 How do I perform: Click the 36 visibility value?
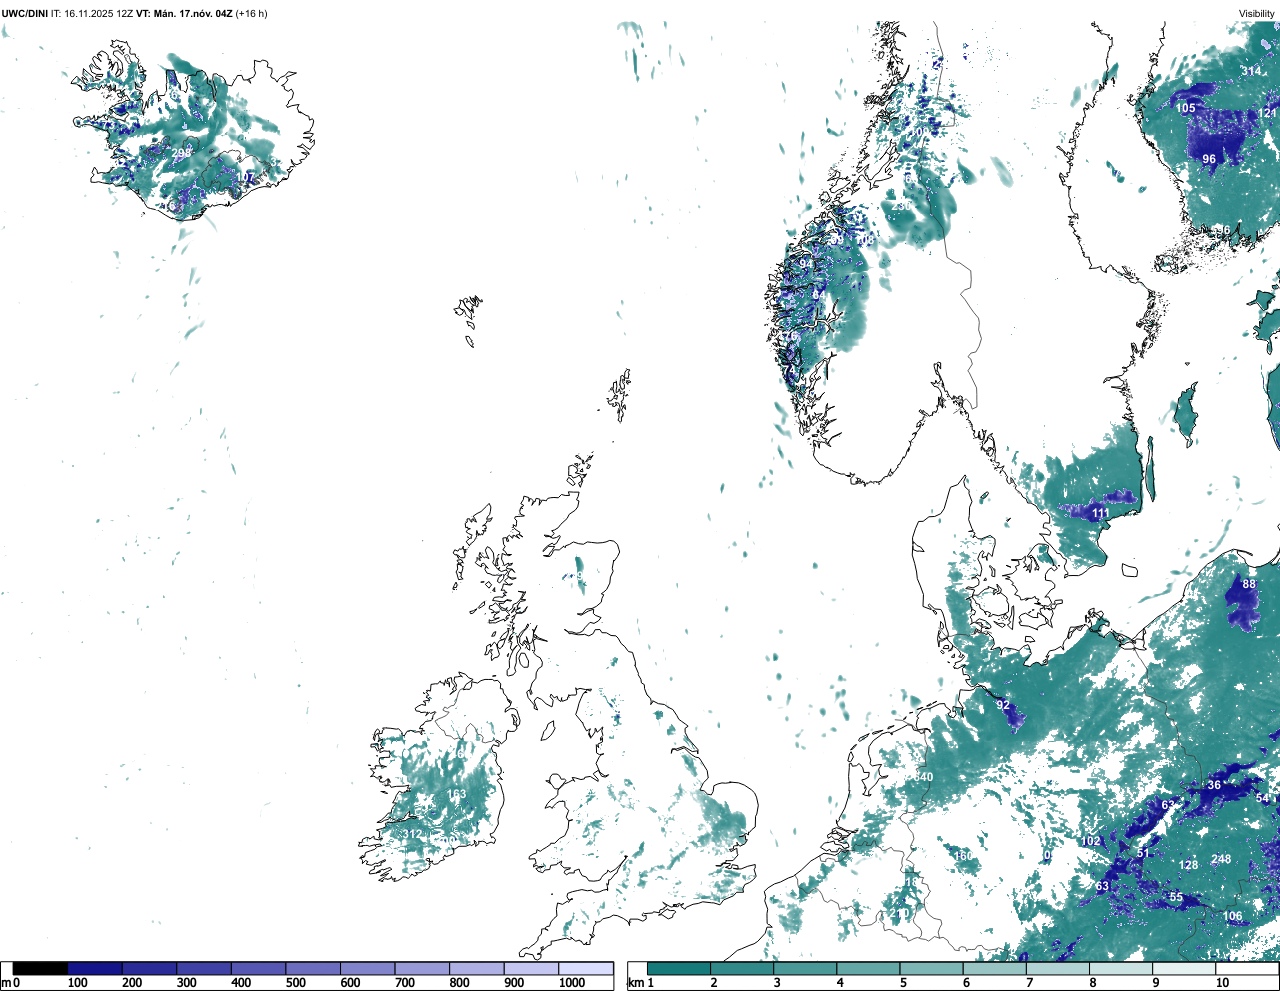(1214, 785)
